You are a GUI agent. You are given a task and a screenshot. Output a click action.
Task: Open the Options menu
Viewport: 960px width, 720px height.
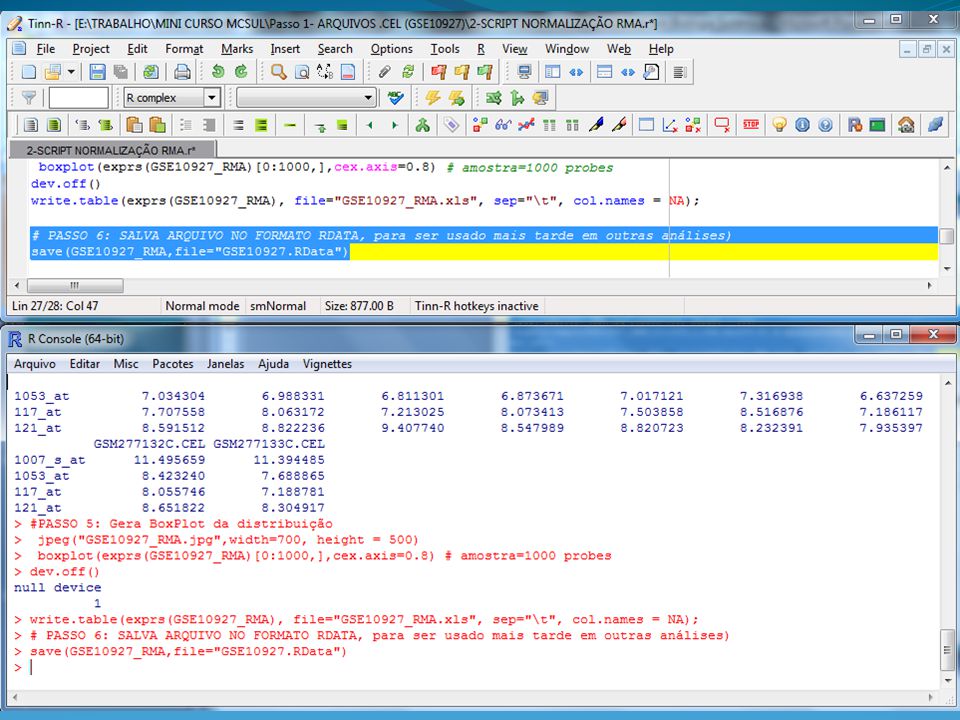391,49
